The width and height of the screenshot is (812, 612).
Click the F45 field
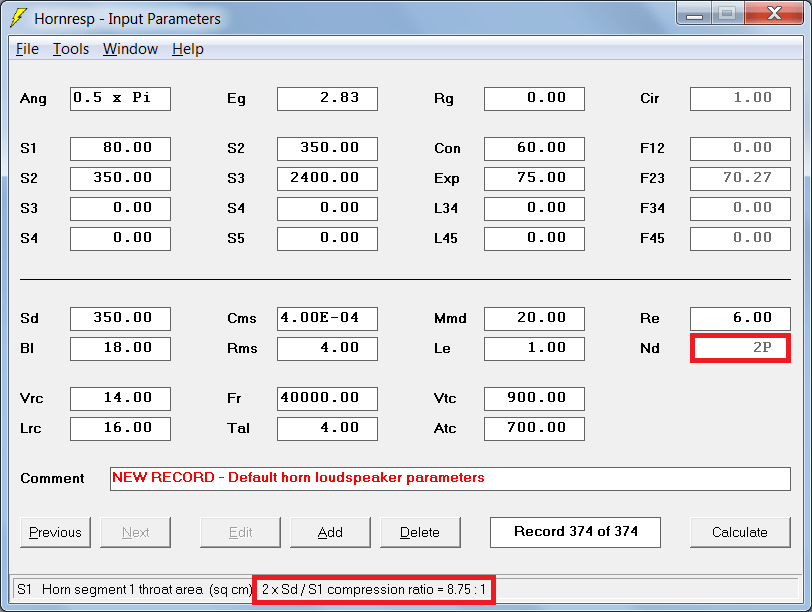click(x=740, y=239)
